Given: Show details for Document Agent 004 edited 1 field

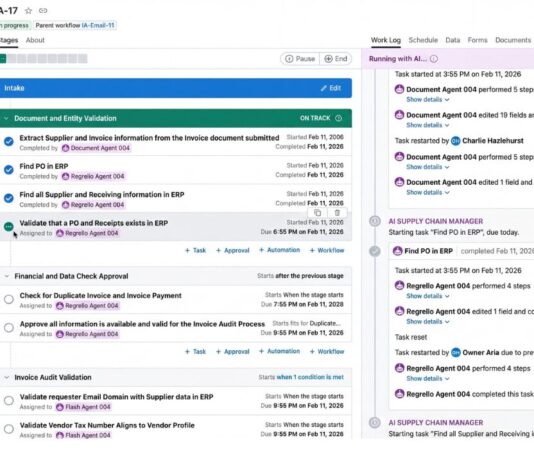Looking at the screenshot, I should coord(428,193).
